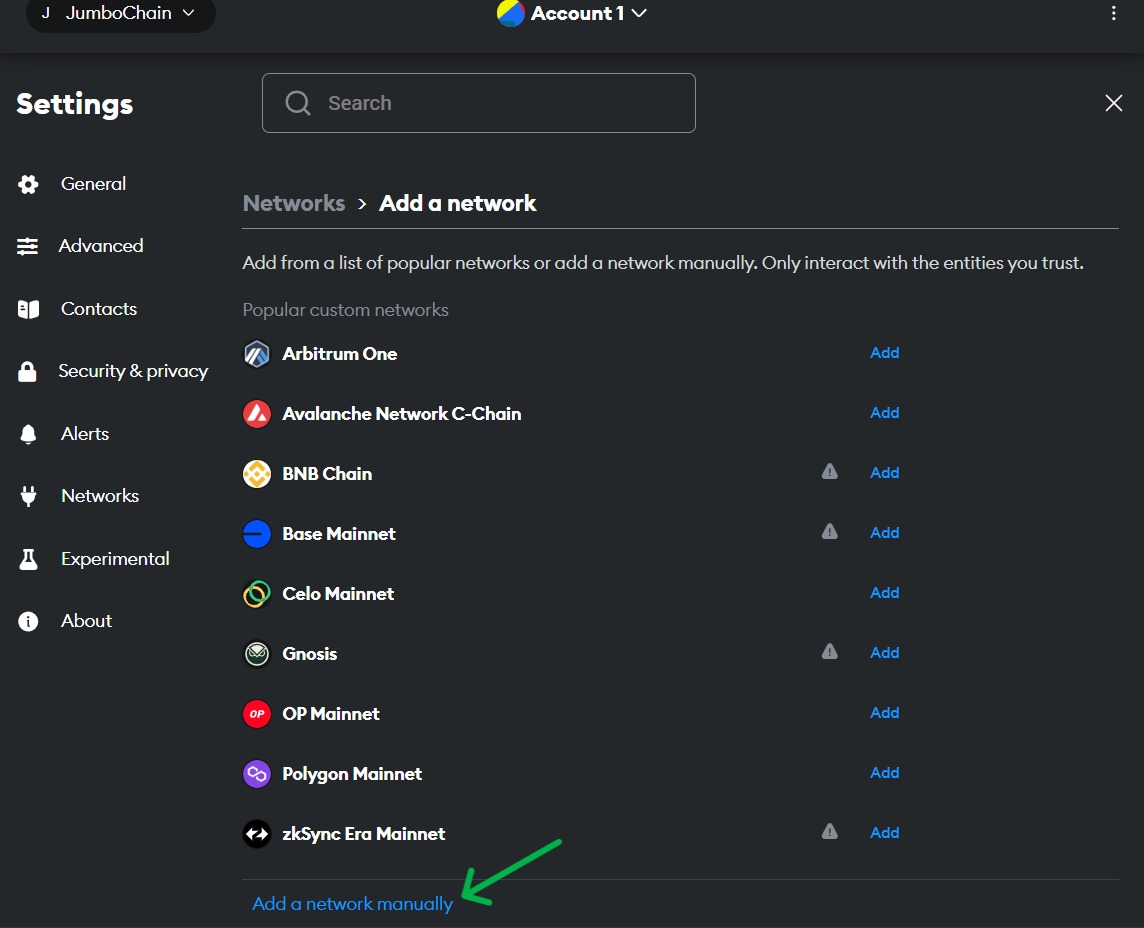Select the Arbitrum One name text
Image resolution: width=1144 pixels, height=928 pixels.
point(340,354)
